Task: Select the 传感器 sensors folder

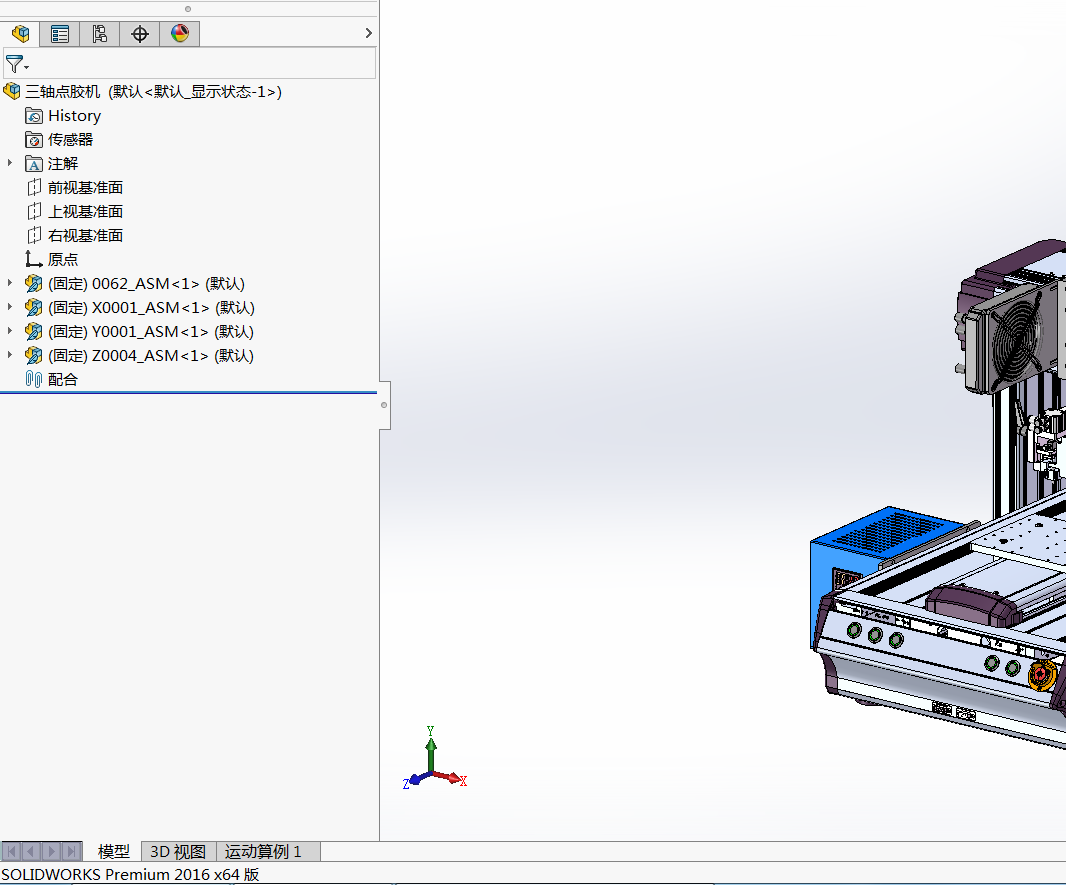Action: (x=71, y=139)
